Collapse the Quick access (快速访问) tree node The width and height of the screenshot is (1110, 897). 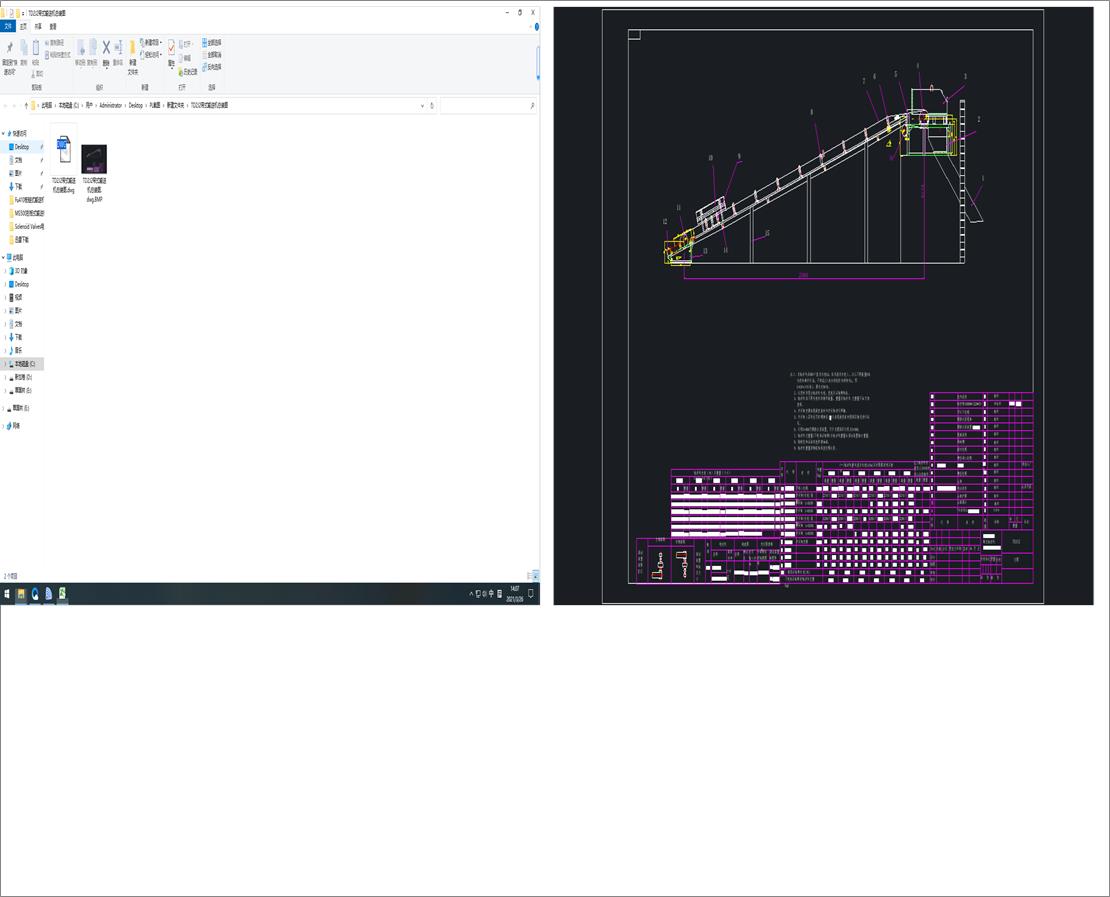click(x=4, y=133)
